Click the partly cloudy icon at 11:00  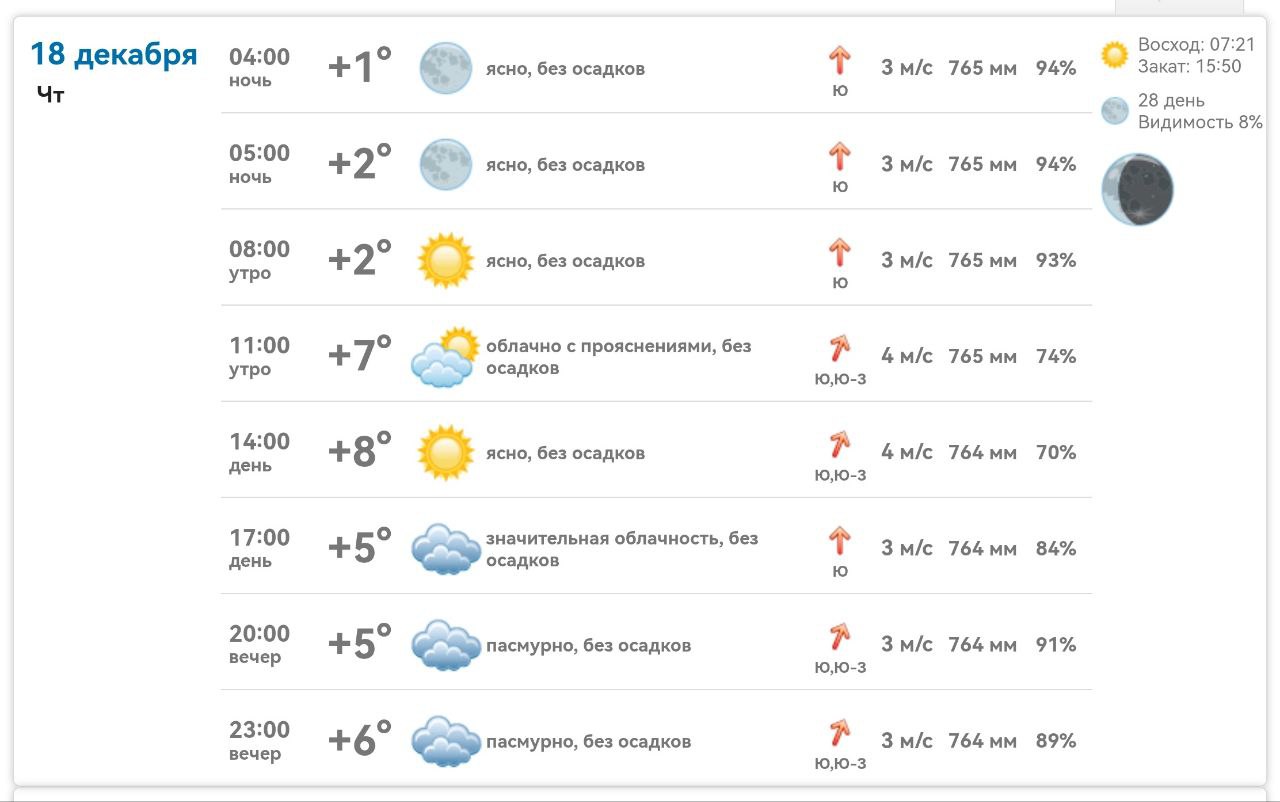pyautogui.click(x=443, y=357)
